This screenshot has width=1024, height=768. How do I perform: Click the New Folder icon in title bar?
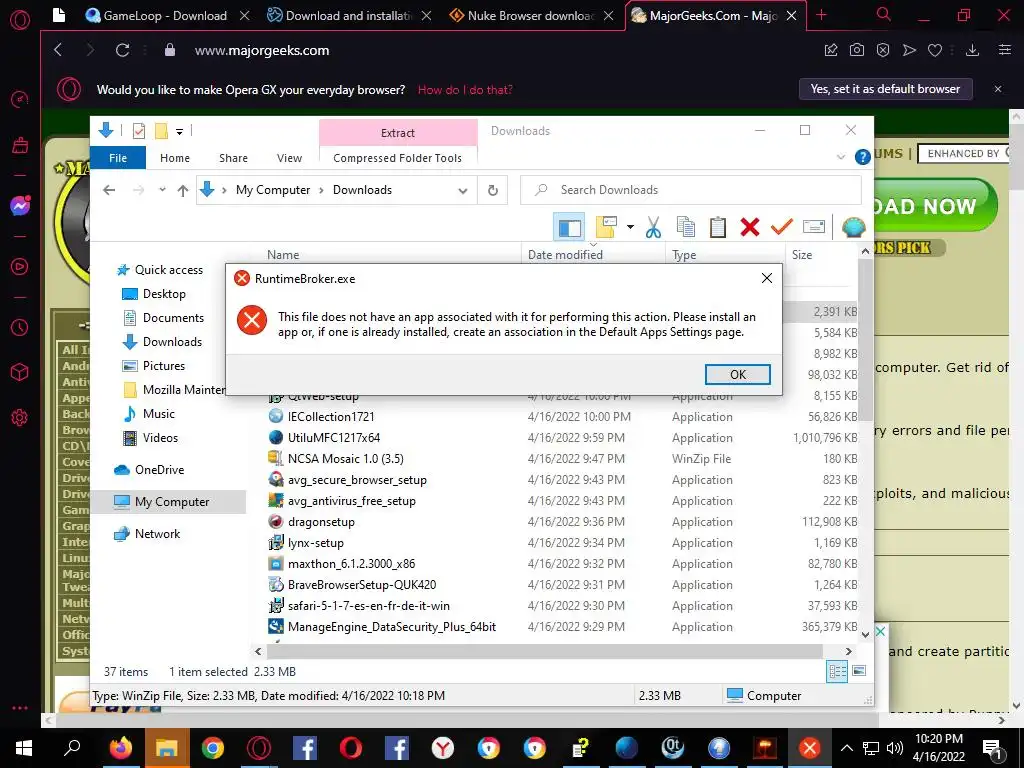pos(161,131)
